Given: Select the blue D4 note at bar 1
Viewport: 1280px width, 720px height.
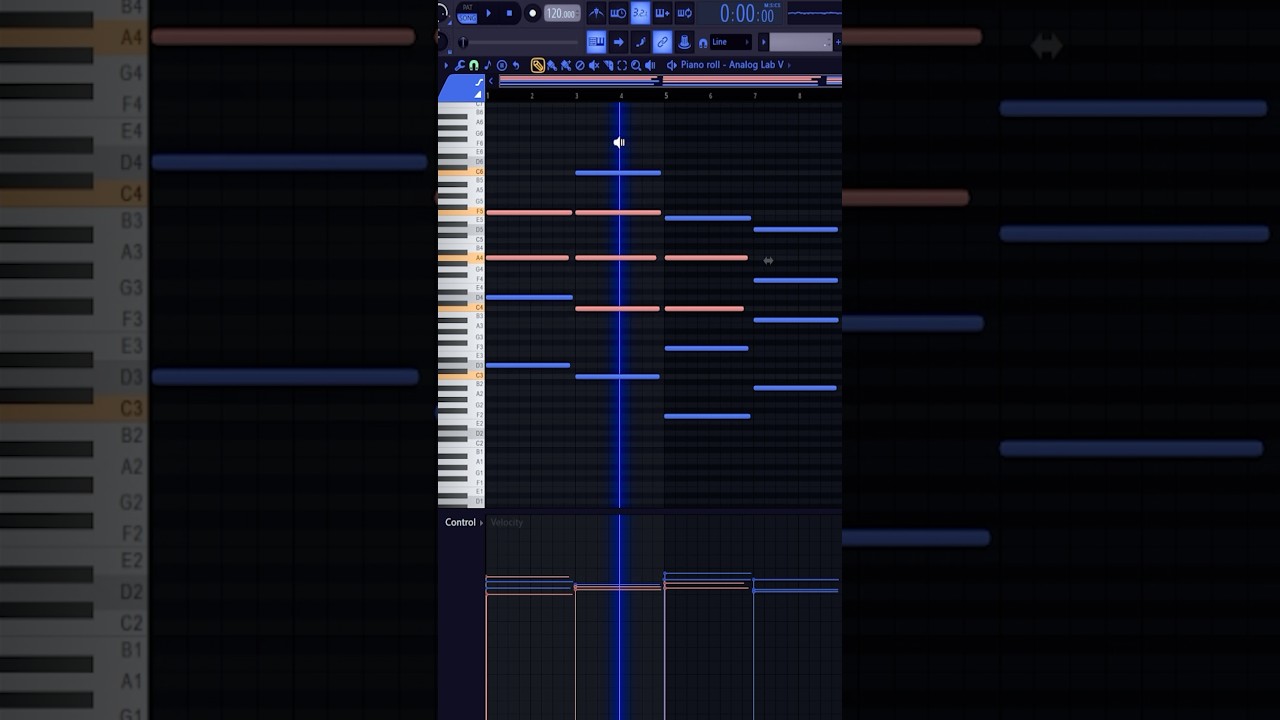Looking at the screenshot, I should (x=529, y=297).
